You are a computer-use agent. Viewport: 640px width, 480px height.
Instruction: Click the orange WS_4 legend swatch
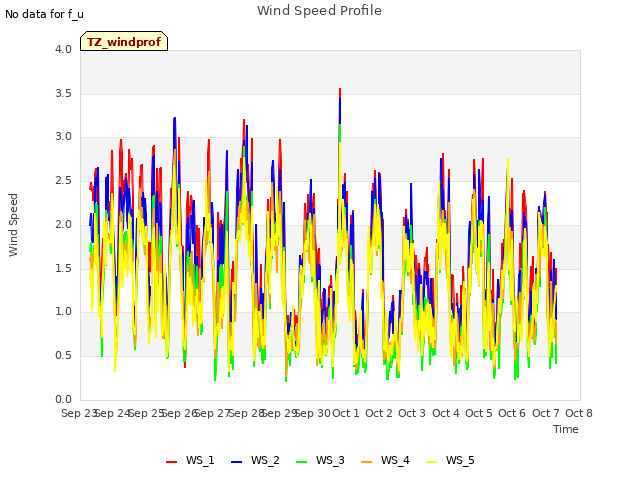[367, 461]
